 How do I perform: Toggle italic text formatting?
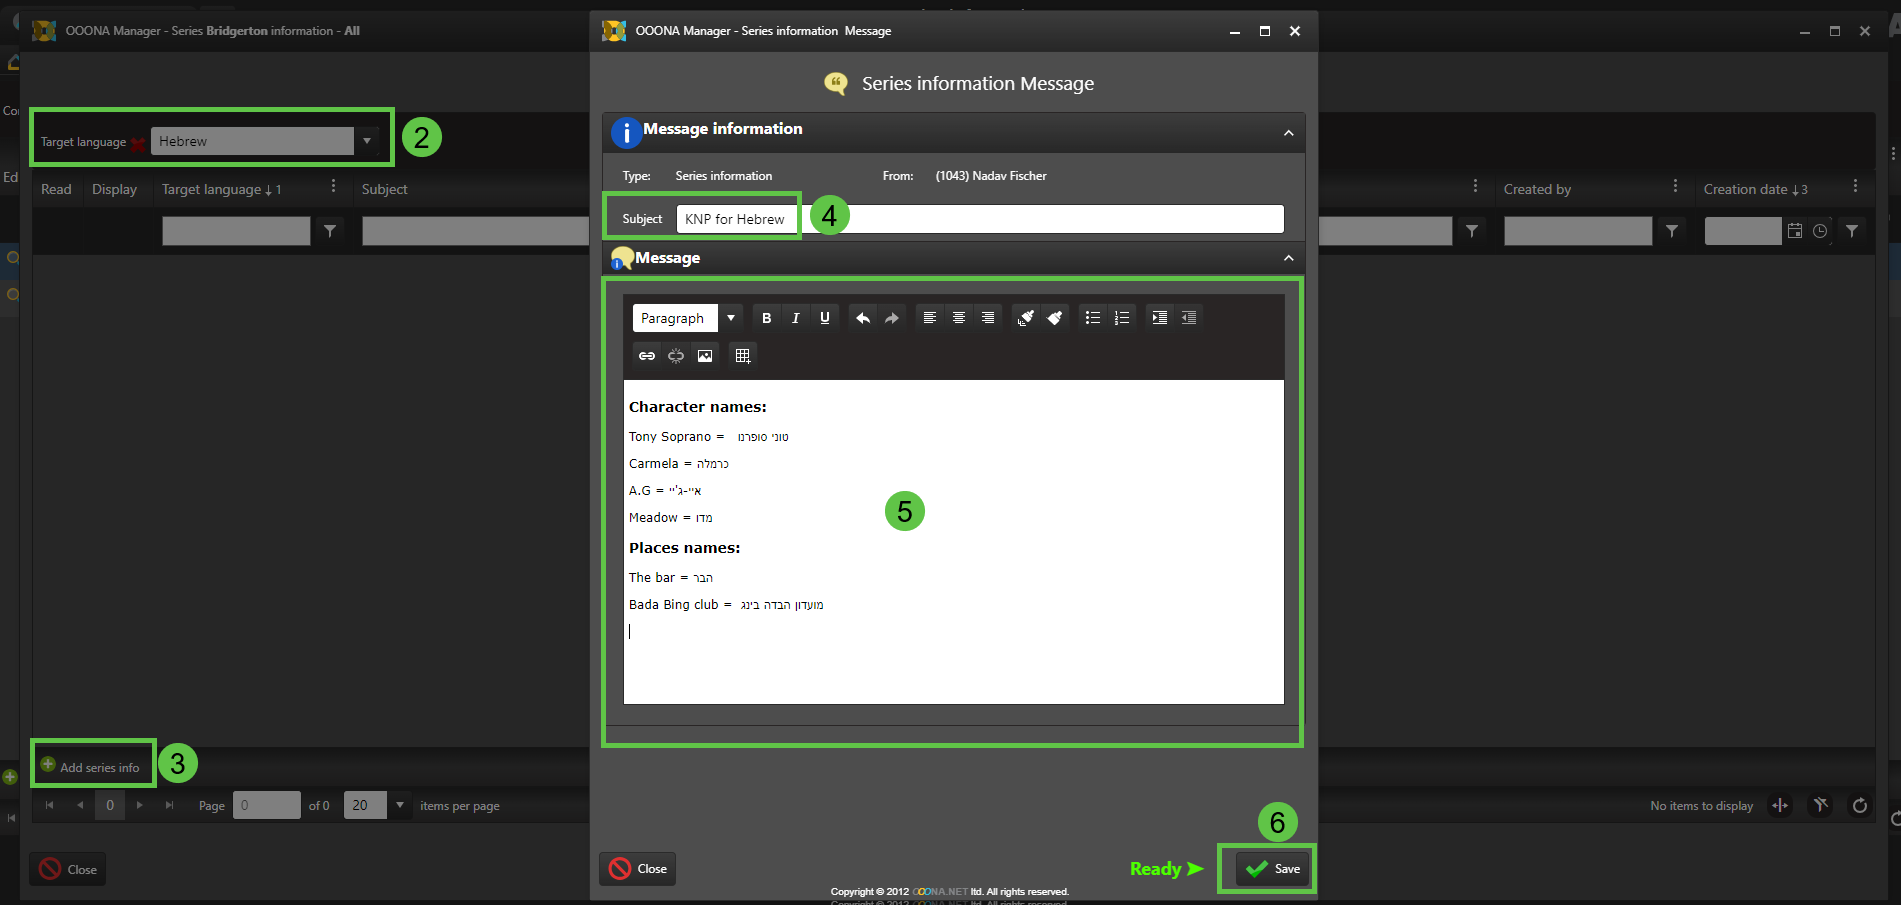pos(795,318)
